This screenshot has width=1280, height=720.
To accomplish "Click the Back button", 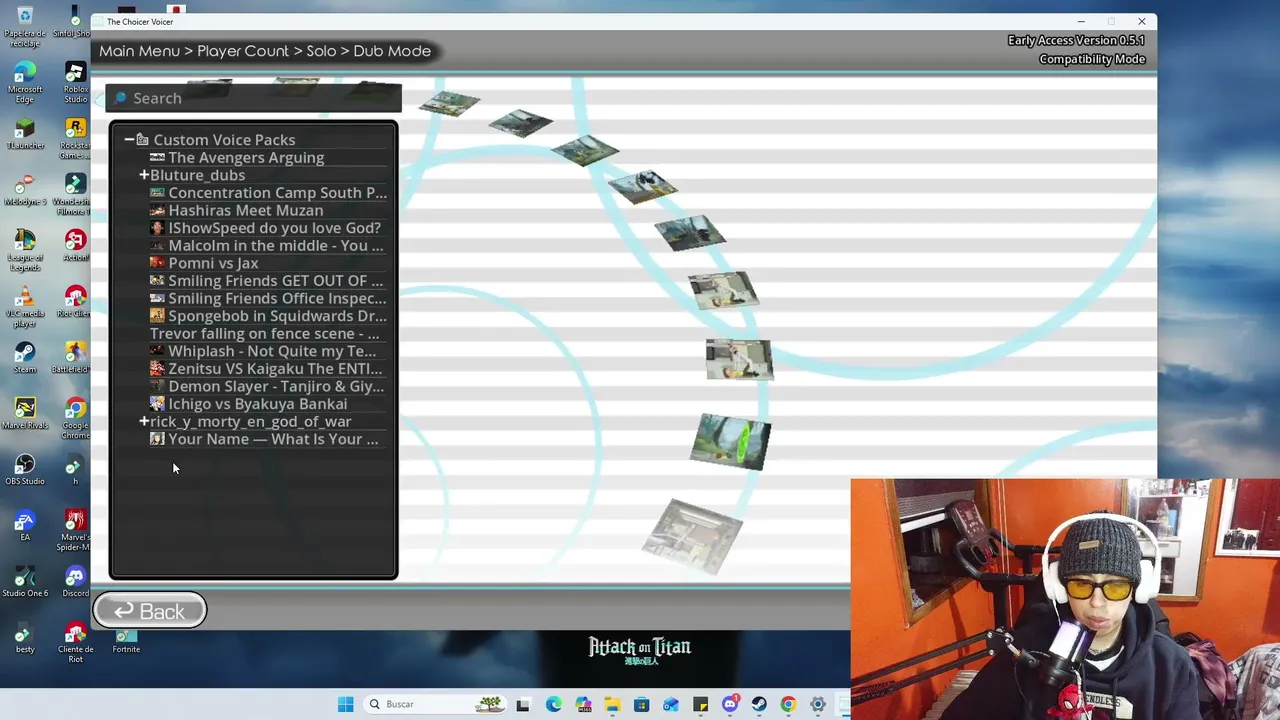I will tap(150, 611).
